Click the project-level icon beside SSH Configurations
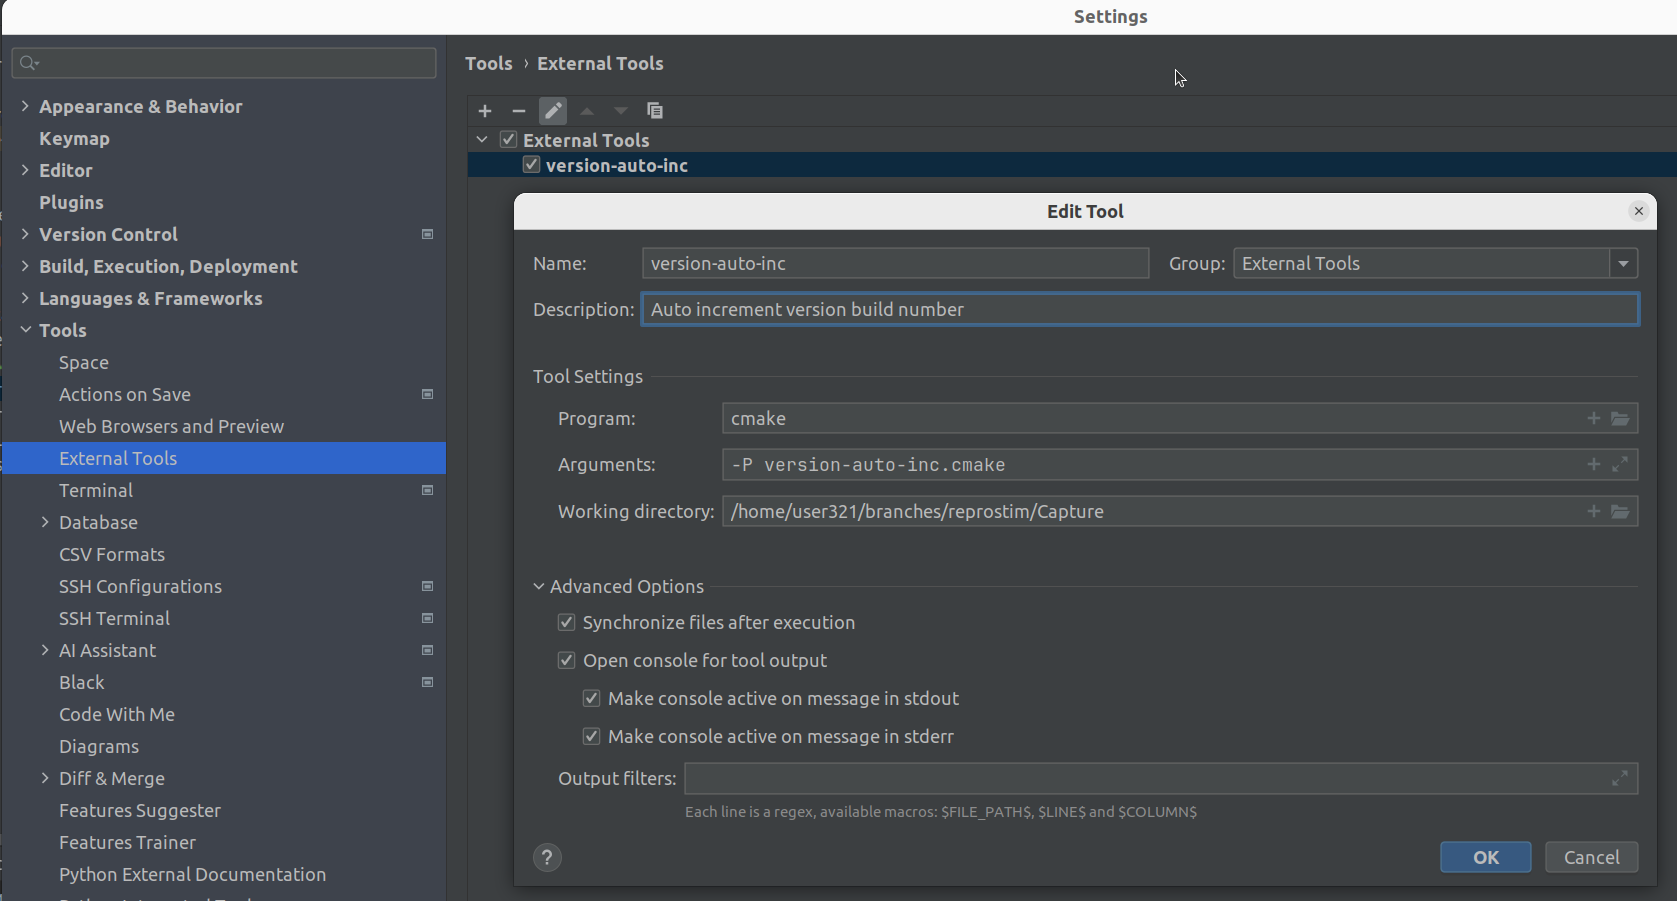 click(427, 586)
